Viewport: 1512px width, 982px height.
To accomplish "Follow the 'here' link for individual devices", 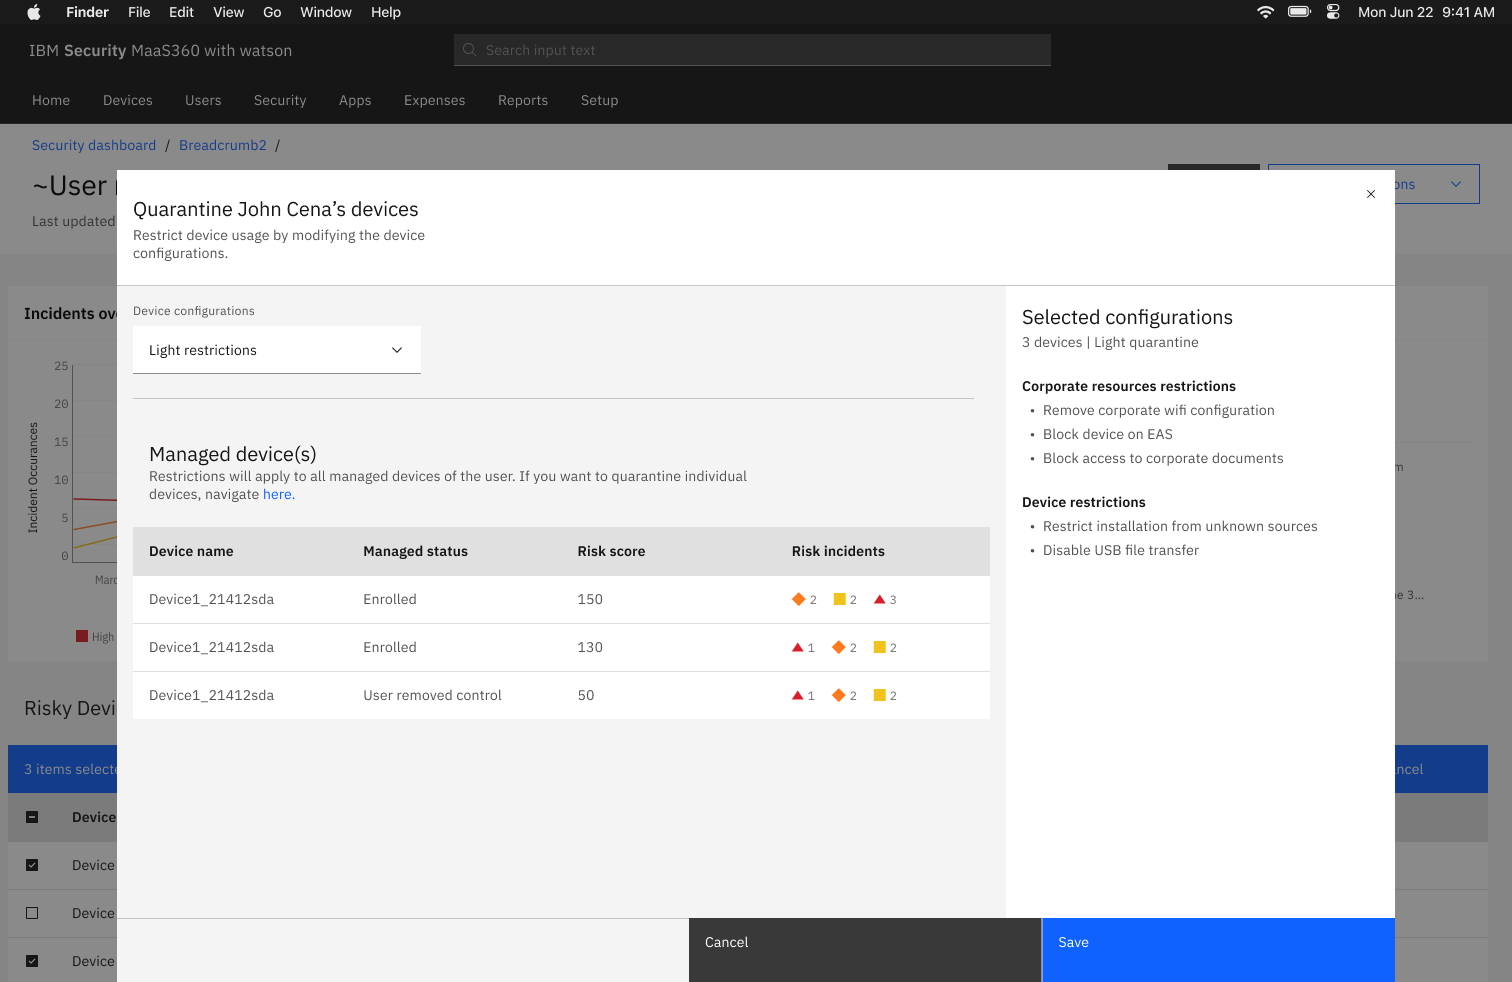I will tap(277, 494).
